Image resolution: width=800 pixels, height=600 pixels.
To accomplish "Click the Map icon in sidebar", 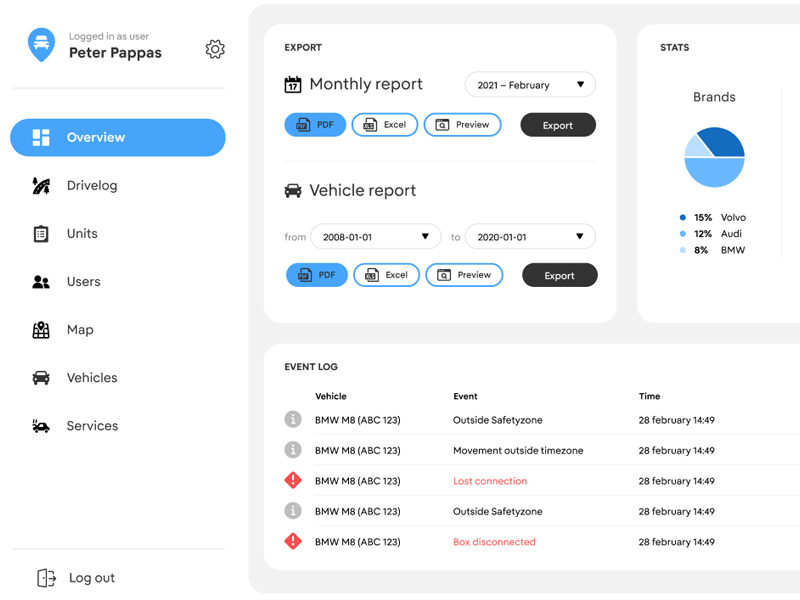I will click(x=41, y=330).
